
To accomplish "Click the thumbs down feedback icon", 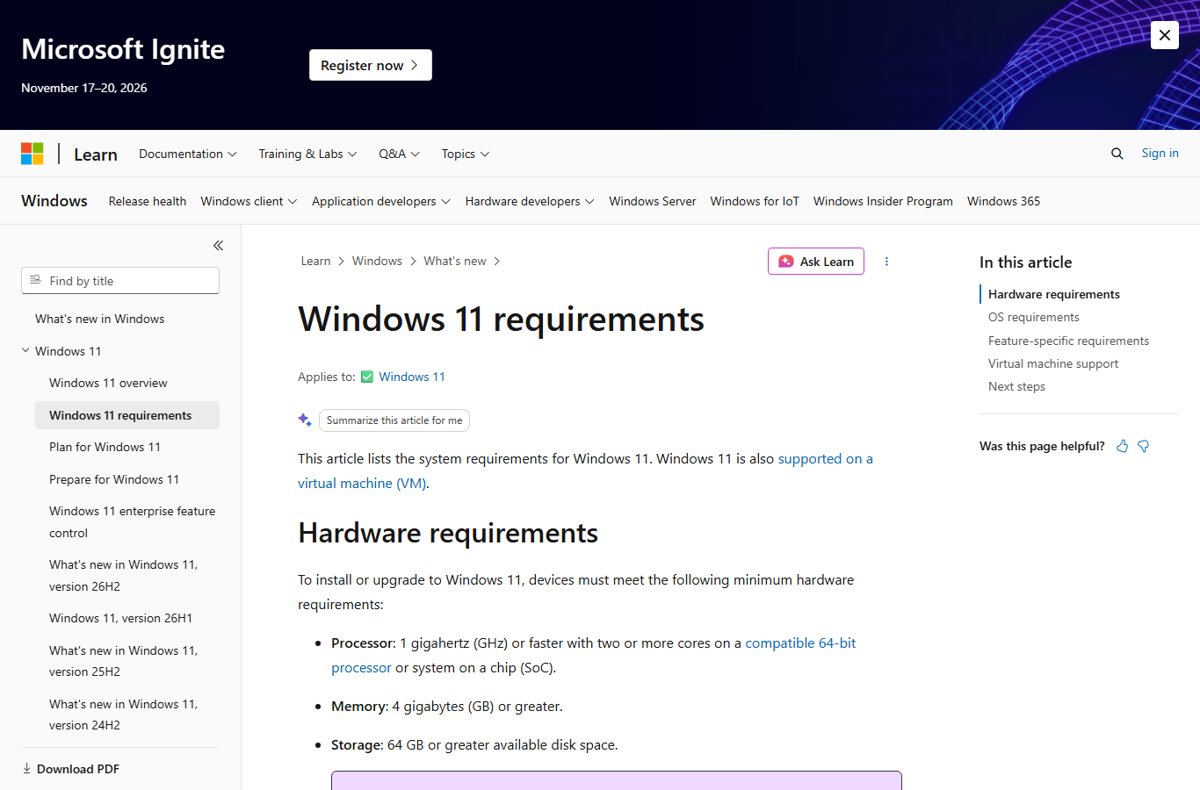I will tap(1143, 446).
